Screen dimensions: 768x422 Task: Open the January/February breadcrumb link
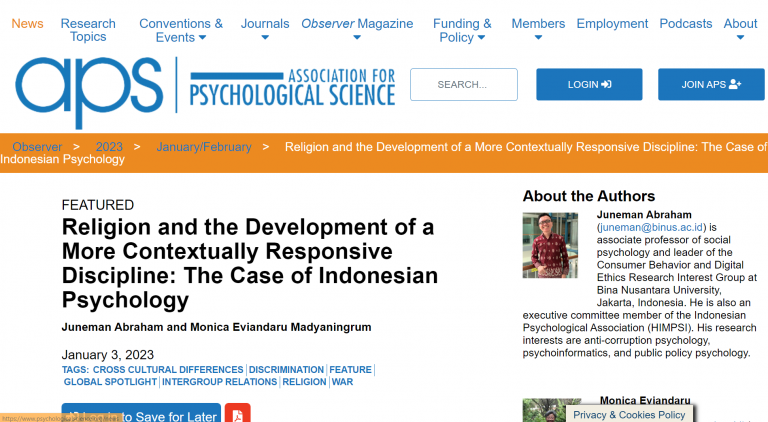pyautogui.click(x=204, y=147)
